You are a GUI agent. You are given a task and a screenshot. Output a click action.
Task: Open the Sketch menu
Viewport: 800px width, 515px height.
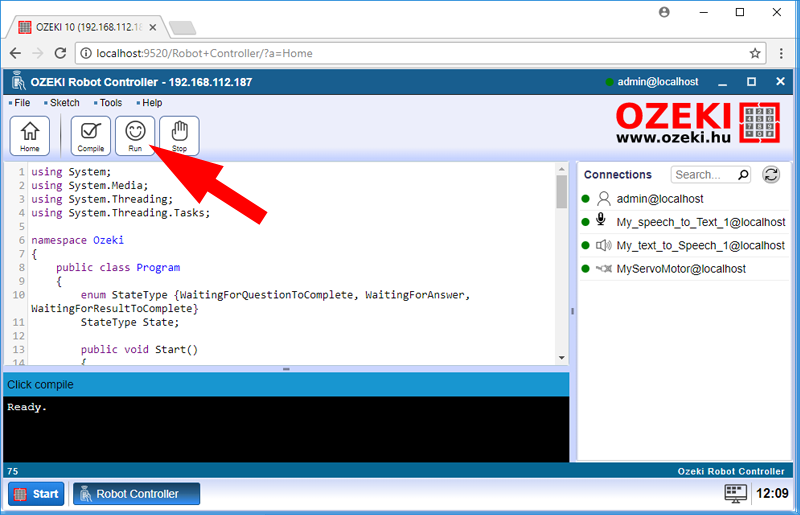pos(64,103)
